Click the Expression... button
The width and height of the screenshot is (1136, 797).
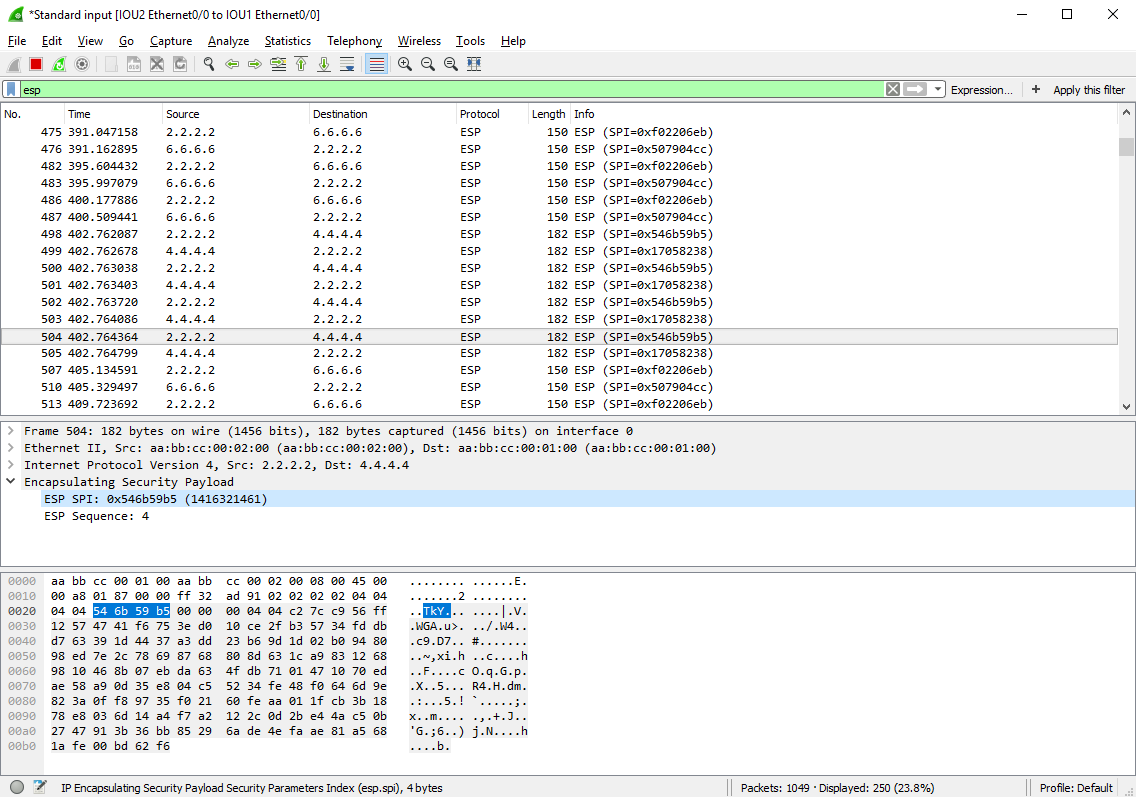(x=982, y=90)
